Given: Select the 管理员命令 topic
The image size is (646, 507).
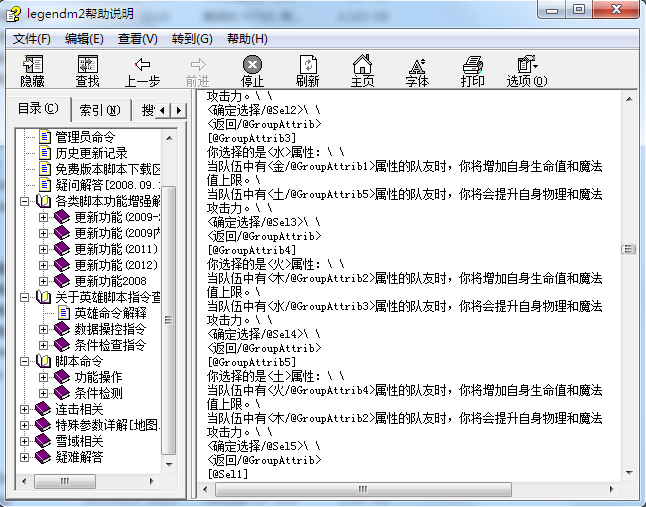Looking at the screenshot, I should (84, 137).
